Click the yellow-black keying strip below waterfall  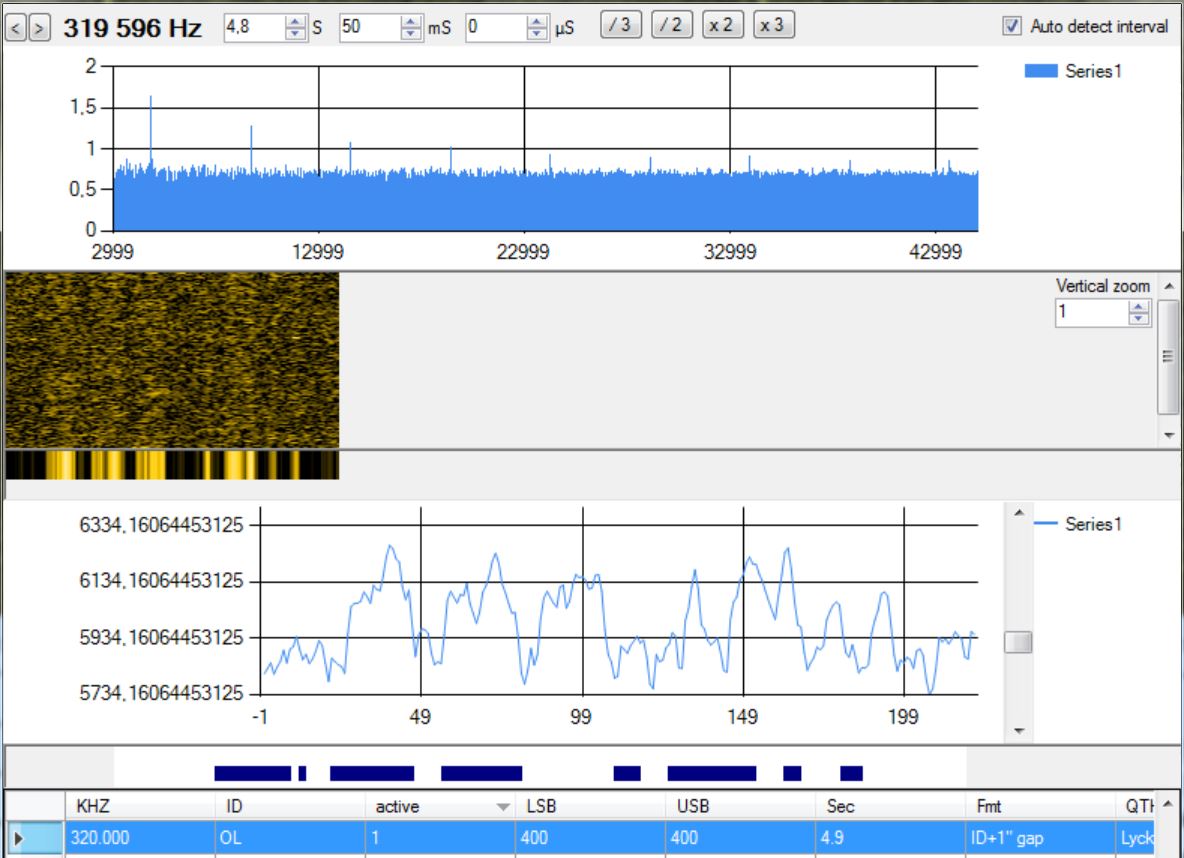[x=172, y=464]
